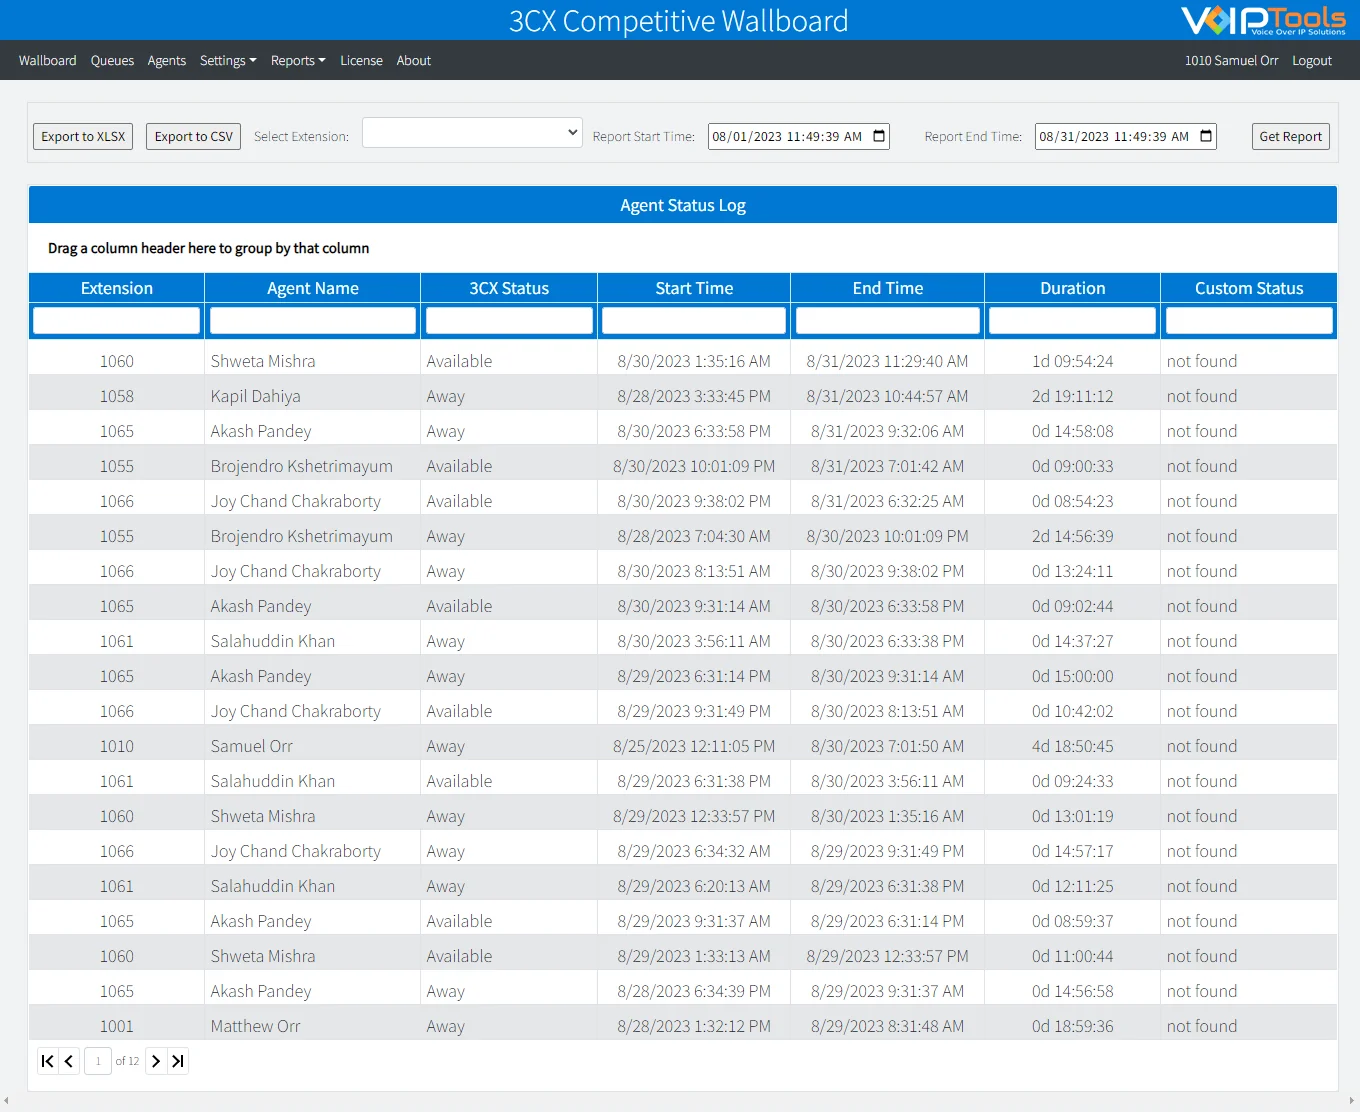This screenshot has height=1112, width=1360.
Task: Go to the first page of results
Action: [x=47, y=1061]
